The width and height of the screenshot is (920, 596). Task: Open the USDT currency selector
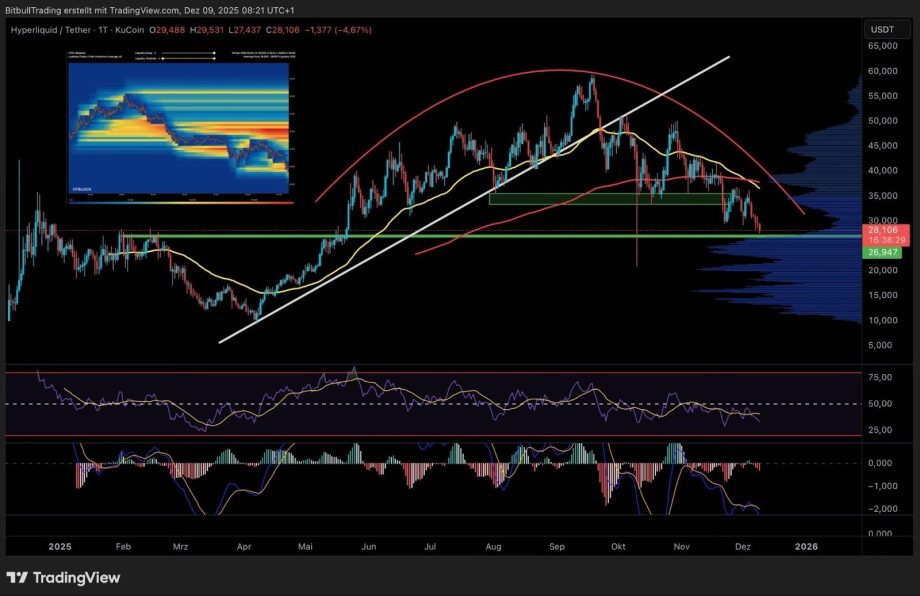(x=881, y=30)
